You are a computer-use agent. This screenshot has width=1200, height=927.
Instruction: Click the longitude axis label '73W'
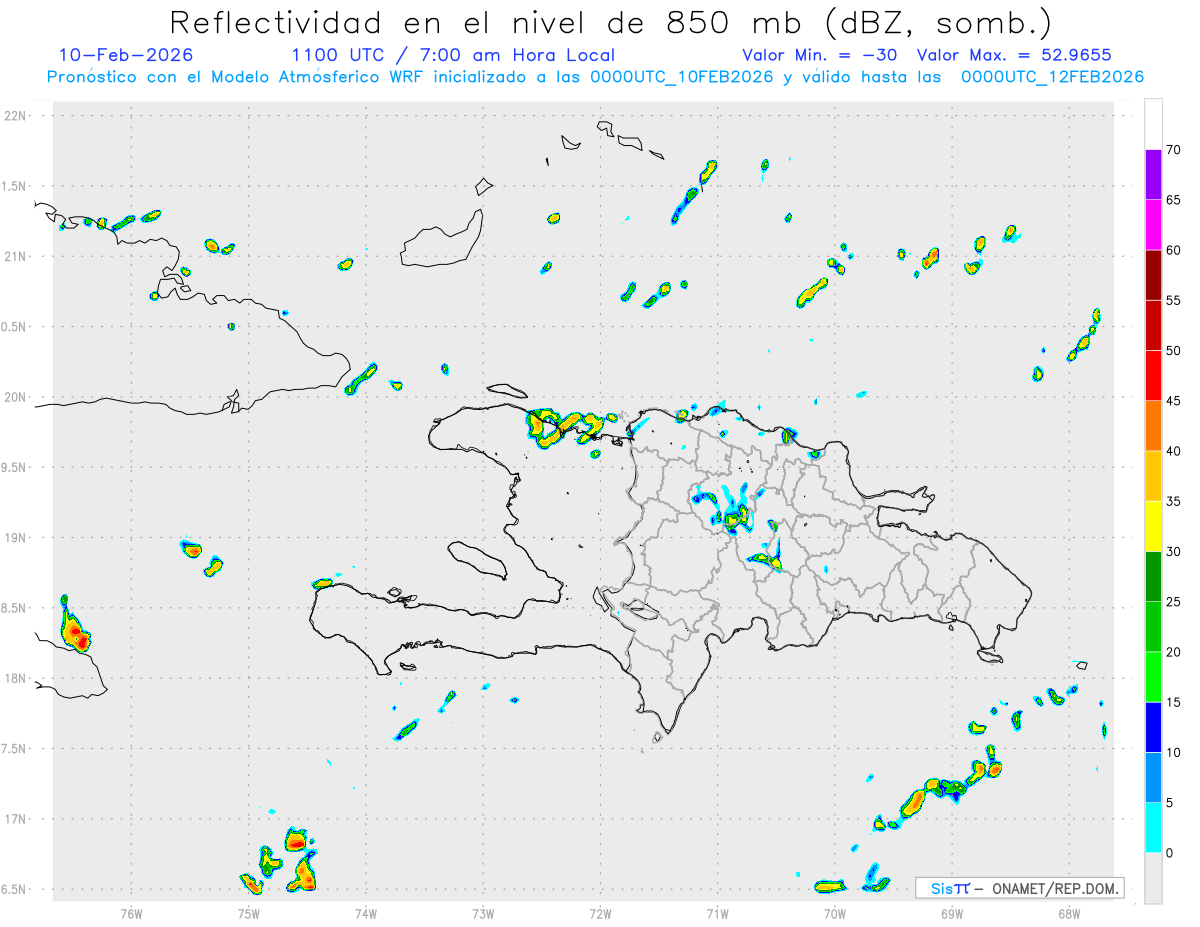tap(483, 912)
